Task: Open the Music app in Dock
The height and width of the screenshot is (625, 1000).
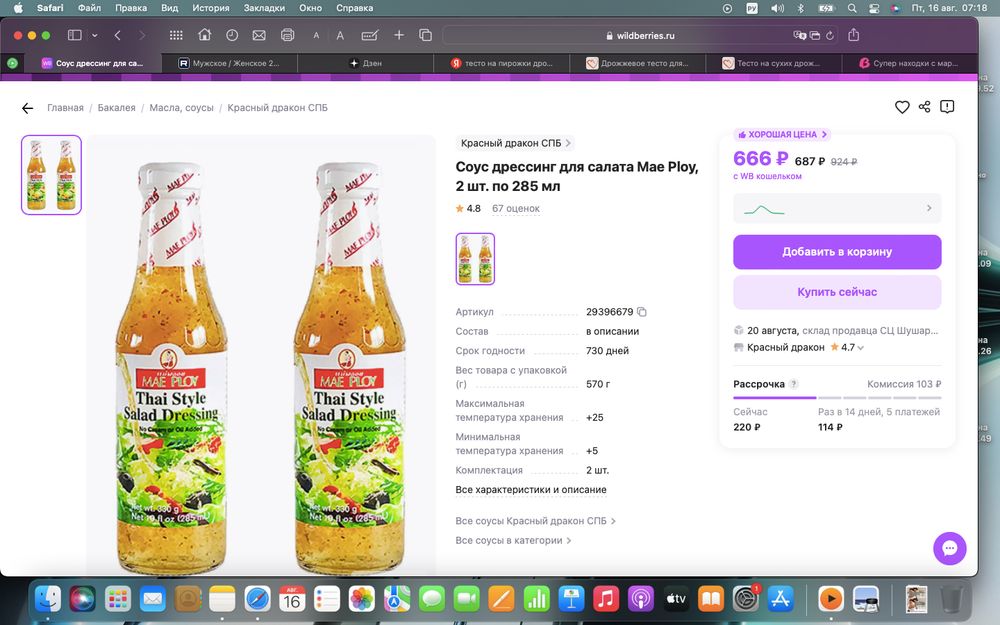Action: tap(606, 599)
